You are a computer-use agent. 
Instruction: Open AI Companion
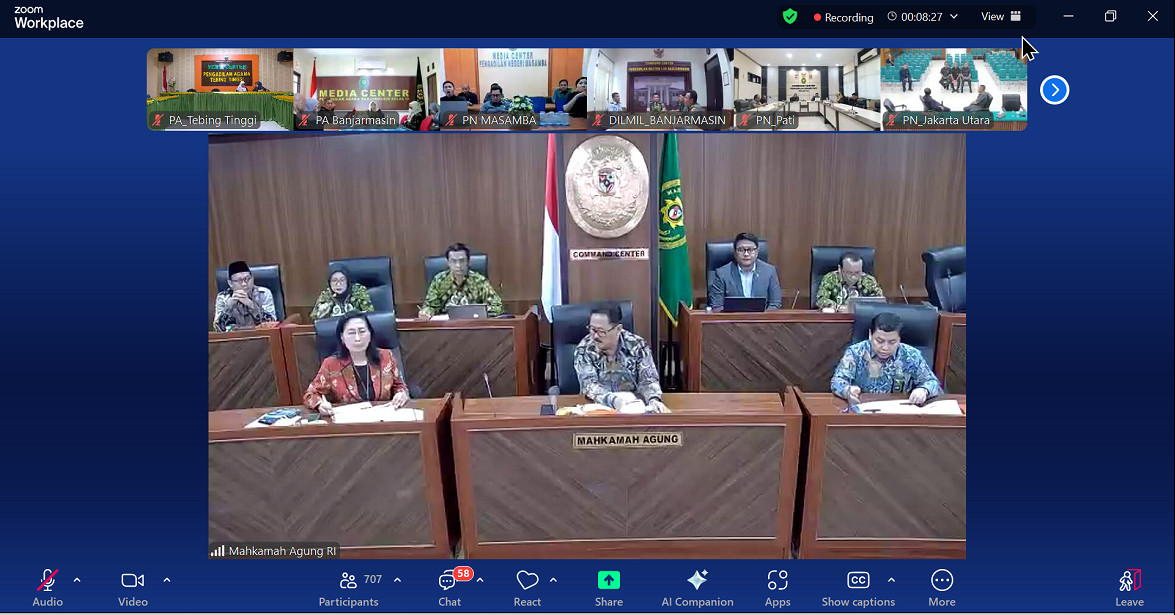point(697,588)
